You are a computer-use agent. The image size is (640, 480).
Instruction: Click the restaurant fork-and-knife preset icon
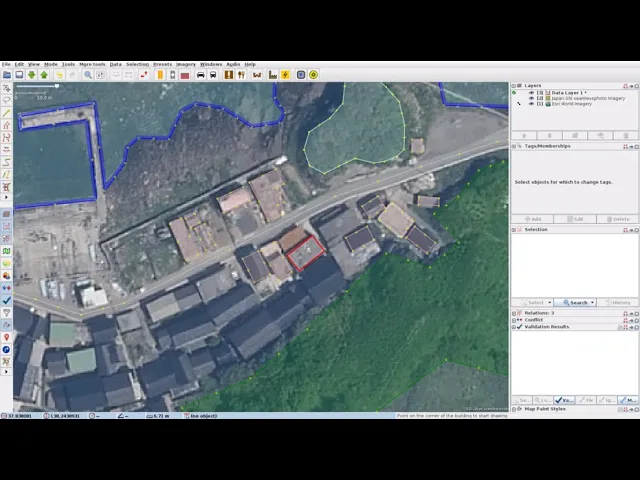pos(241,75)
